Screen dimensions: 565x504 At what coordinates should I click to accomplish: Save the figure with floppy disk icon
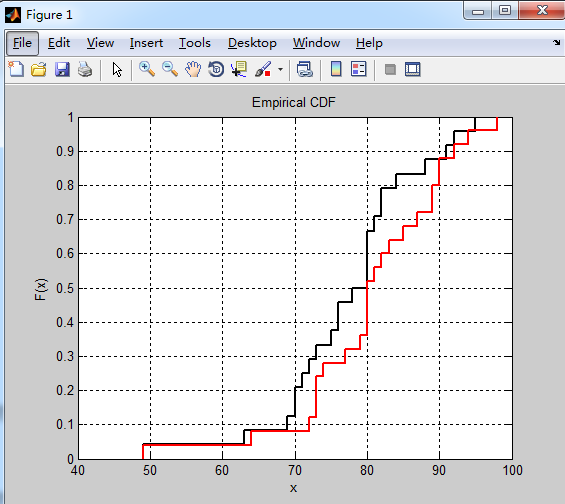click(62, 69)
